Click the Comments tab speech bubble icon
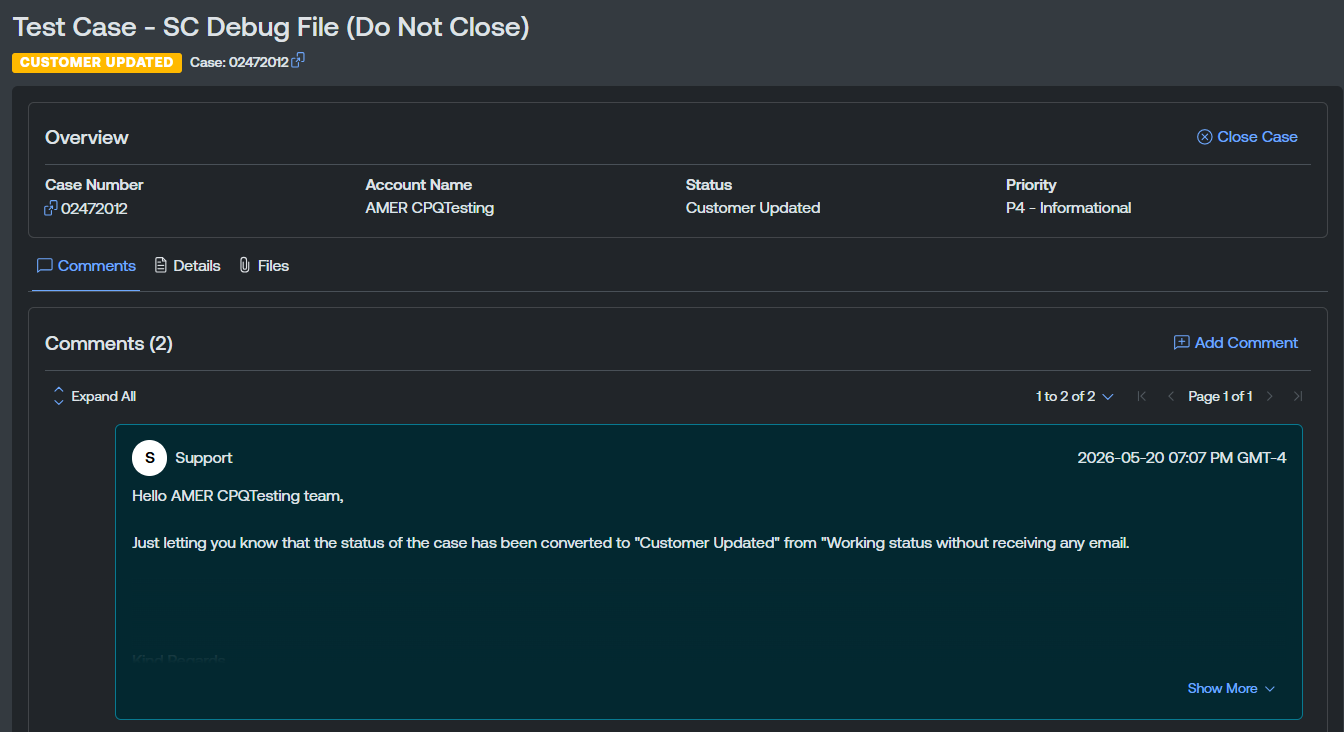The height and width of the screenshot is (732, 1344). coord(44,266)
